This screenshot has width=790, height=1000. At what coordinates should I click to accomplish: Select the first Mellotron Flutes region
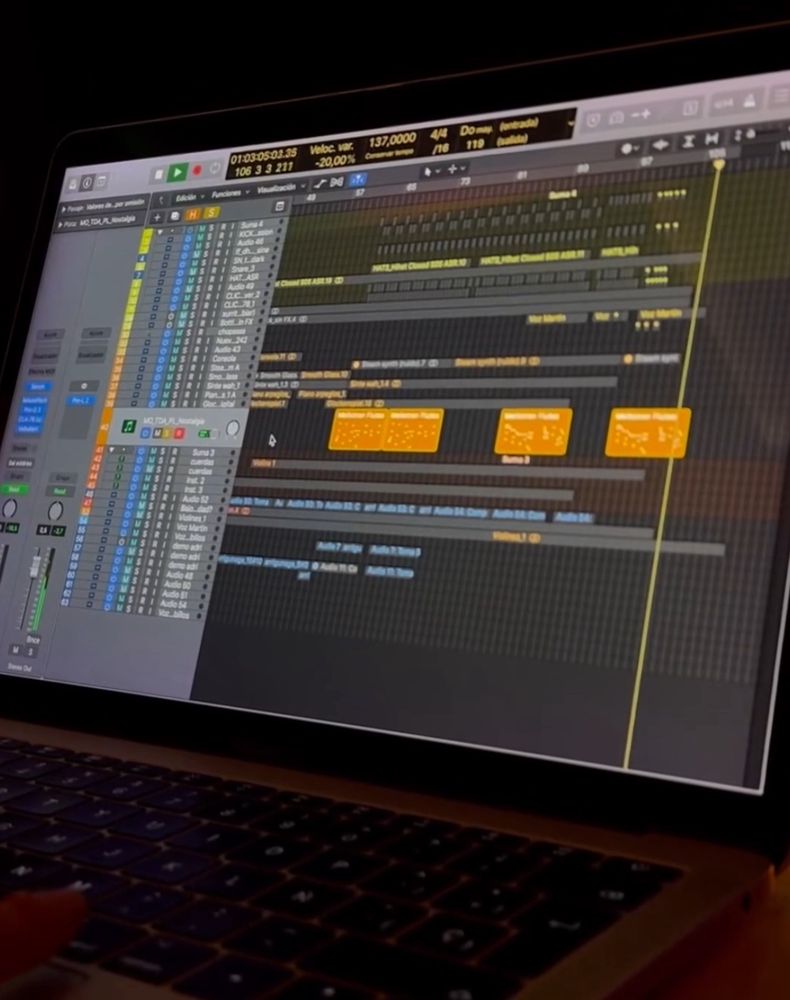point(357,429)
